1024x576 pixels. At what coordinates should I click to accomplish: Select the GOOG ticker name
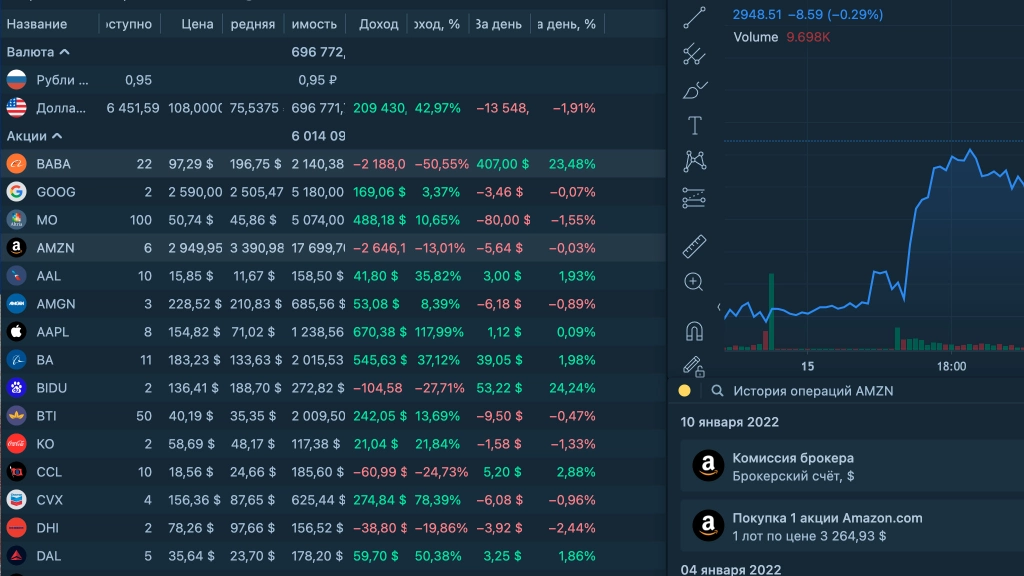click(56, 192)
